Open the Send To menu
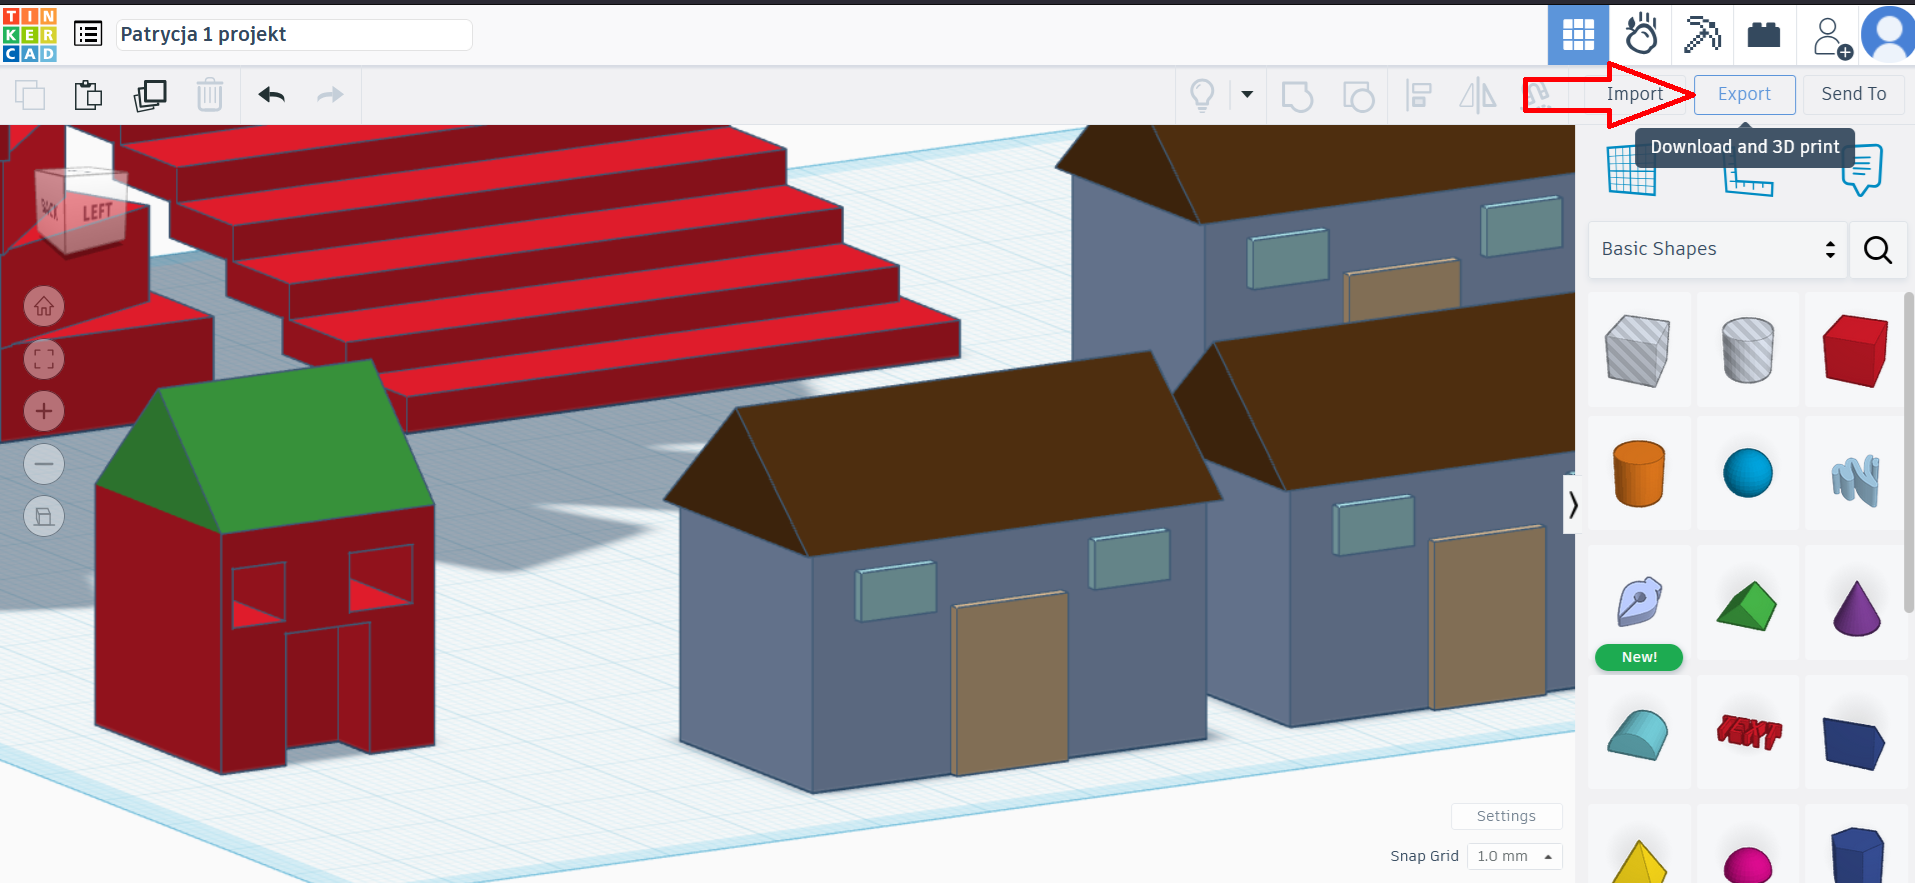This screenshot has height=883, width=1915. 1853,94
